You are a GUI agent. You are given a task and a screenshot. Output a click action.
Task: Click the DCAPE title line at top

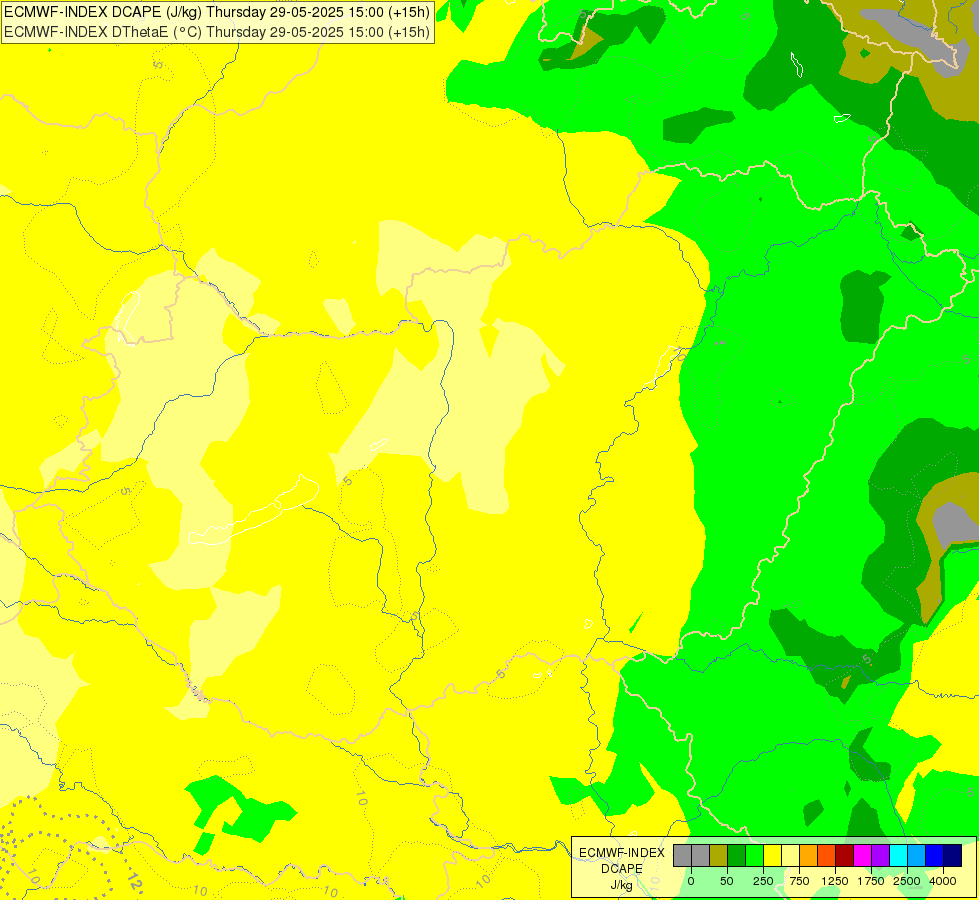pos(217,12)
